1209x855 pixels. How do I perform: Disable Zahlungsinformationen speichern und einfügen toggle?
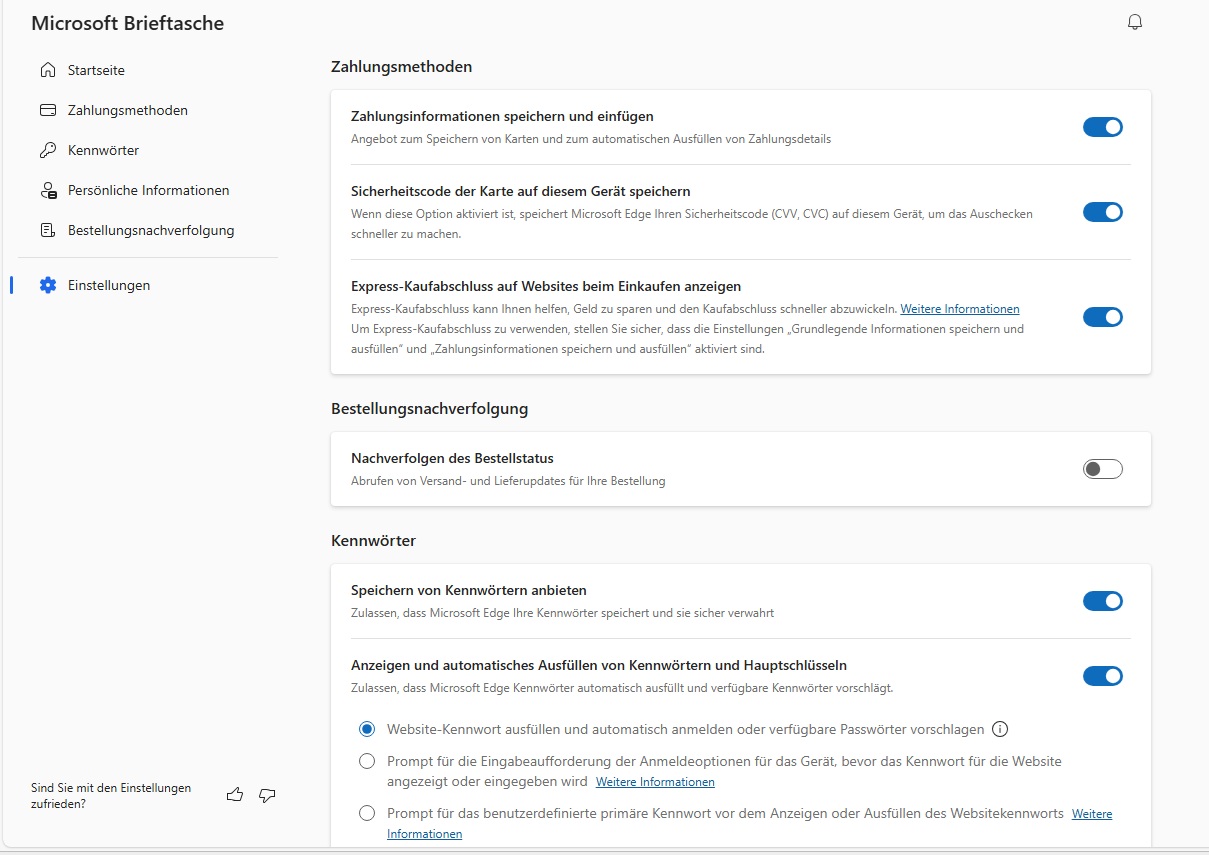1102,127
